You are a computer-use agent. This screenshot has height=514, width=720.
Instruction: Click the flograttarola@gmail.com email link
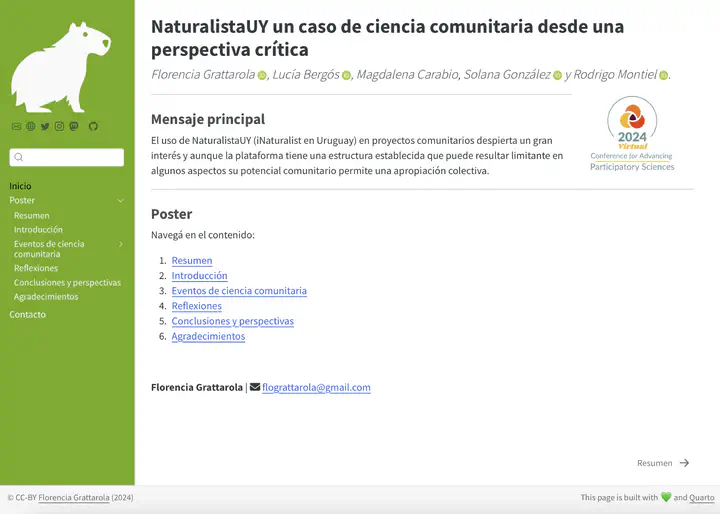tap(316, 387)
